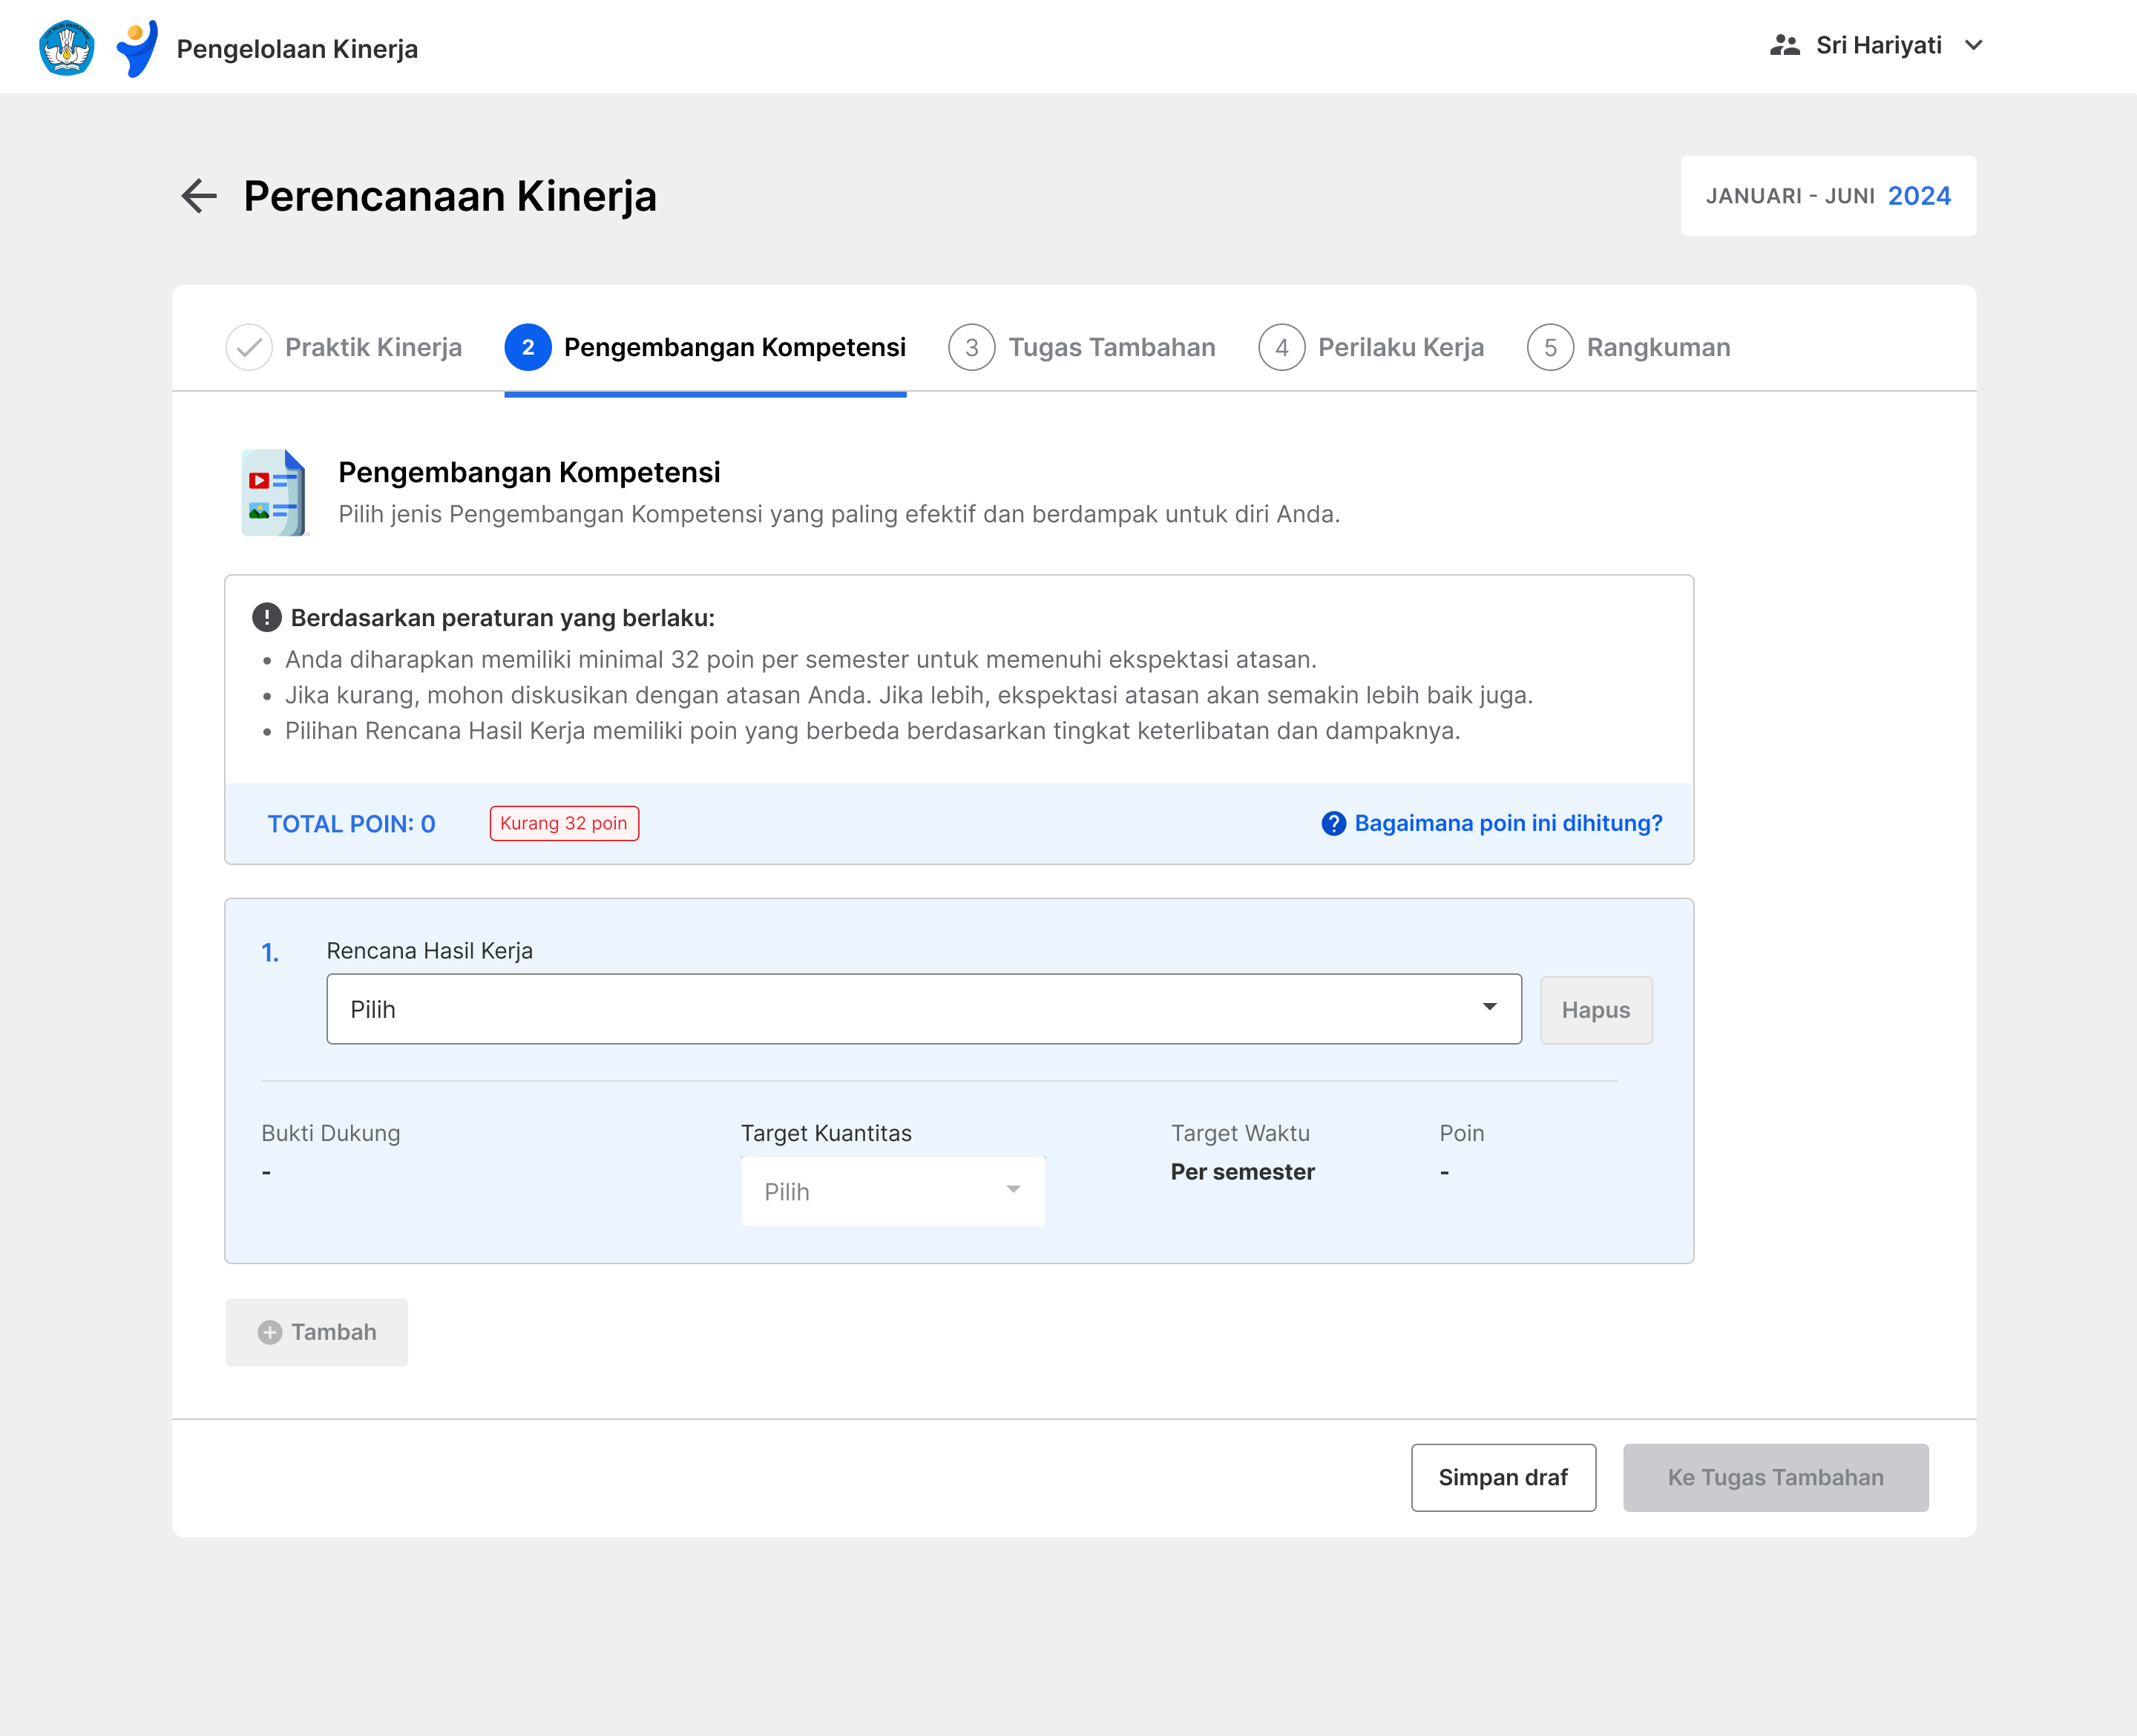
Task: Switch to the Tugas Tambahan step tab
Action: [1082, 347]
